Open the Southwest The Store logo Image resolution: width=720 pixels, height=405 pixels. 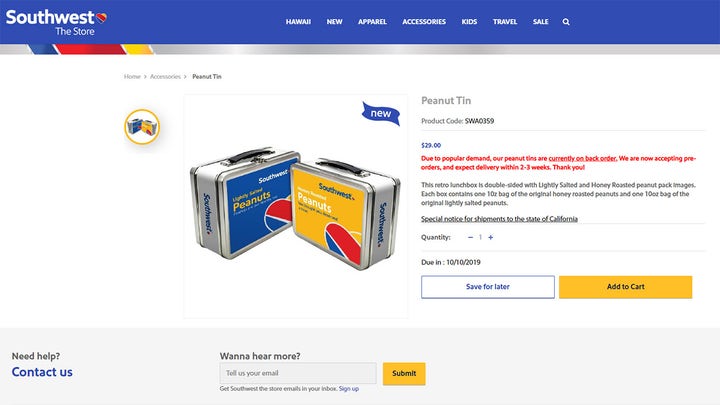click(x=56, y=22)
